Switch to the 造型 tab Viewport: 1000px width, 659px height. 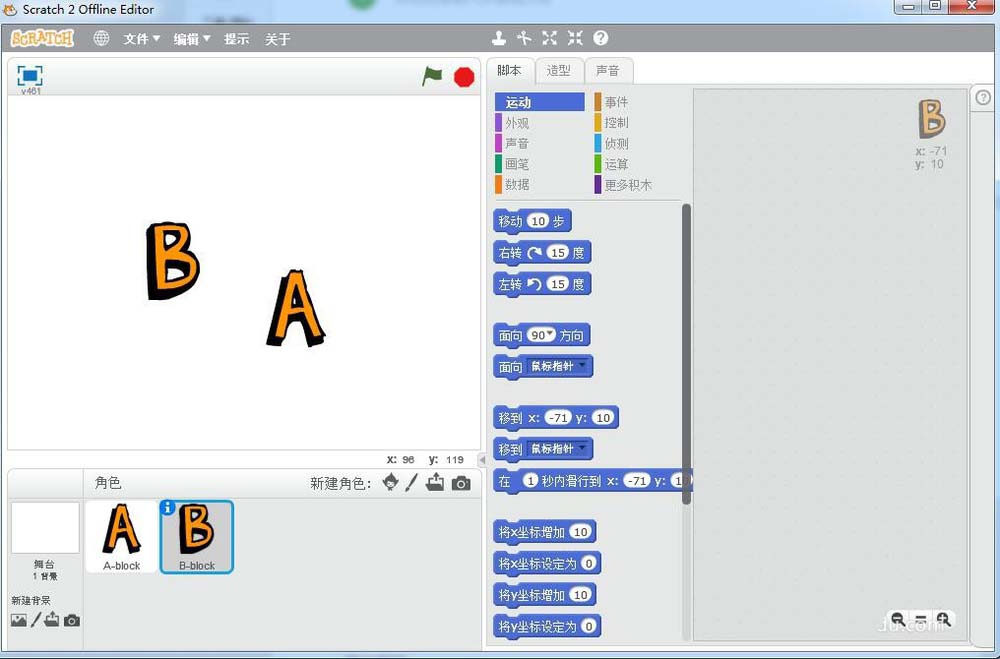click(558, 70)
